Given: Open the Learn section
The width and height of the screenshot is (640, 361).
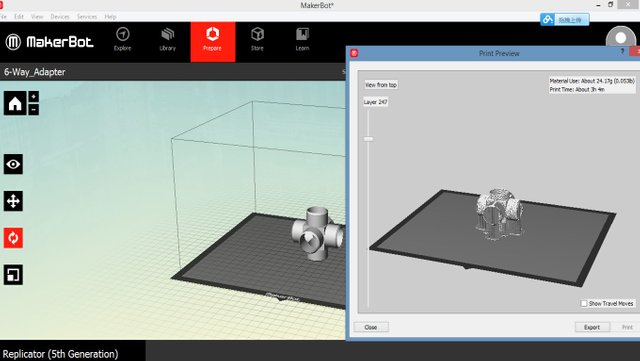Looking at the screenshot, I should click(302, 40).
